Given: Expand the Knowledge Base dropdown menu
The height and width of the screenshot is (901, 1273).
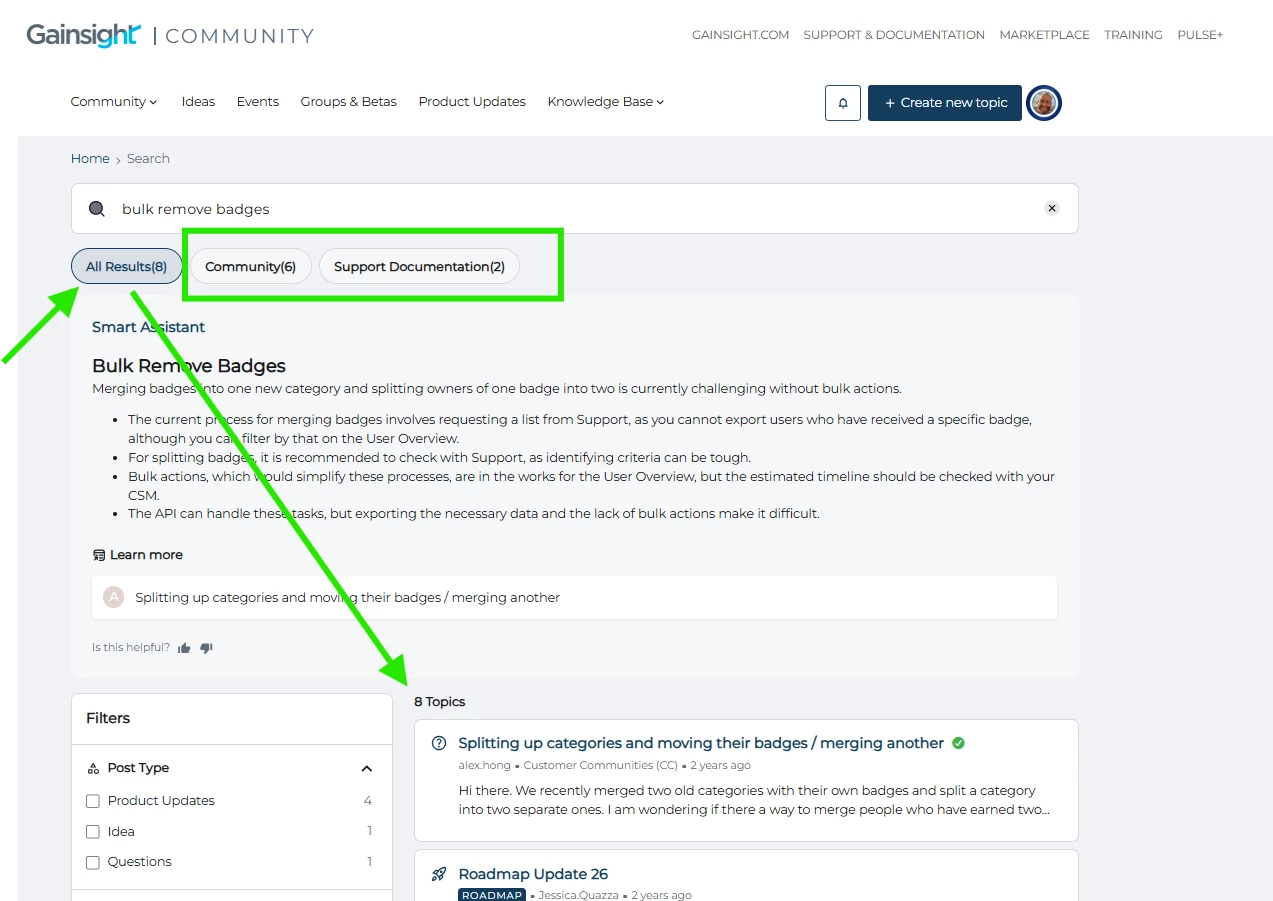Looking at the screenshot, I should point(606,102).
